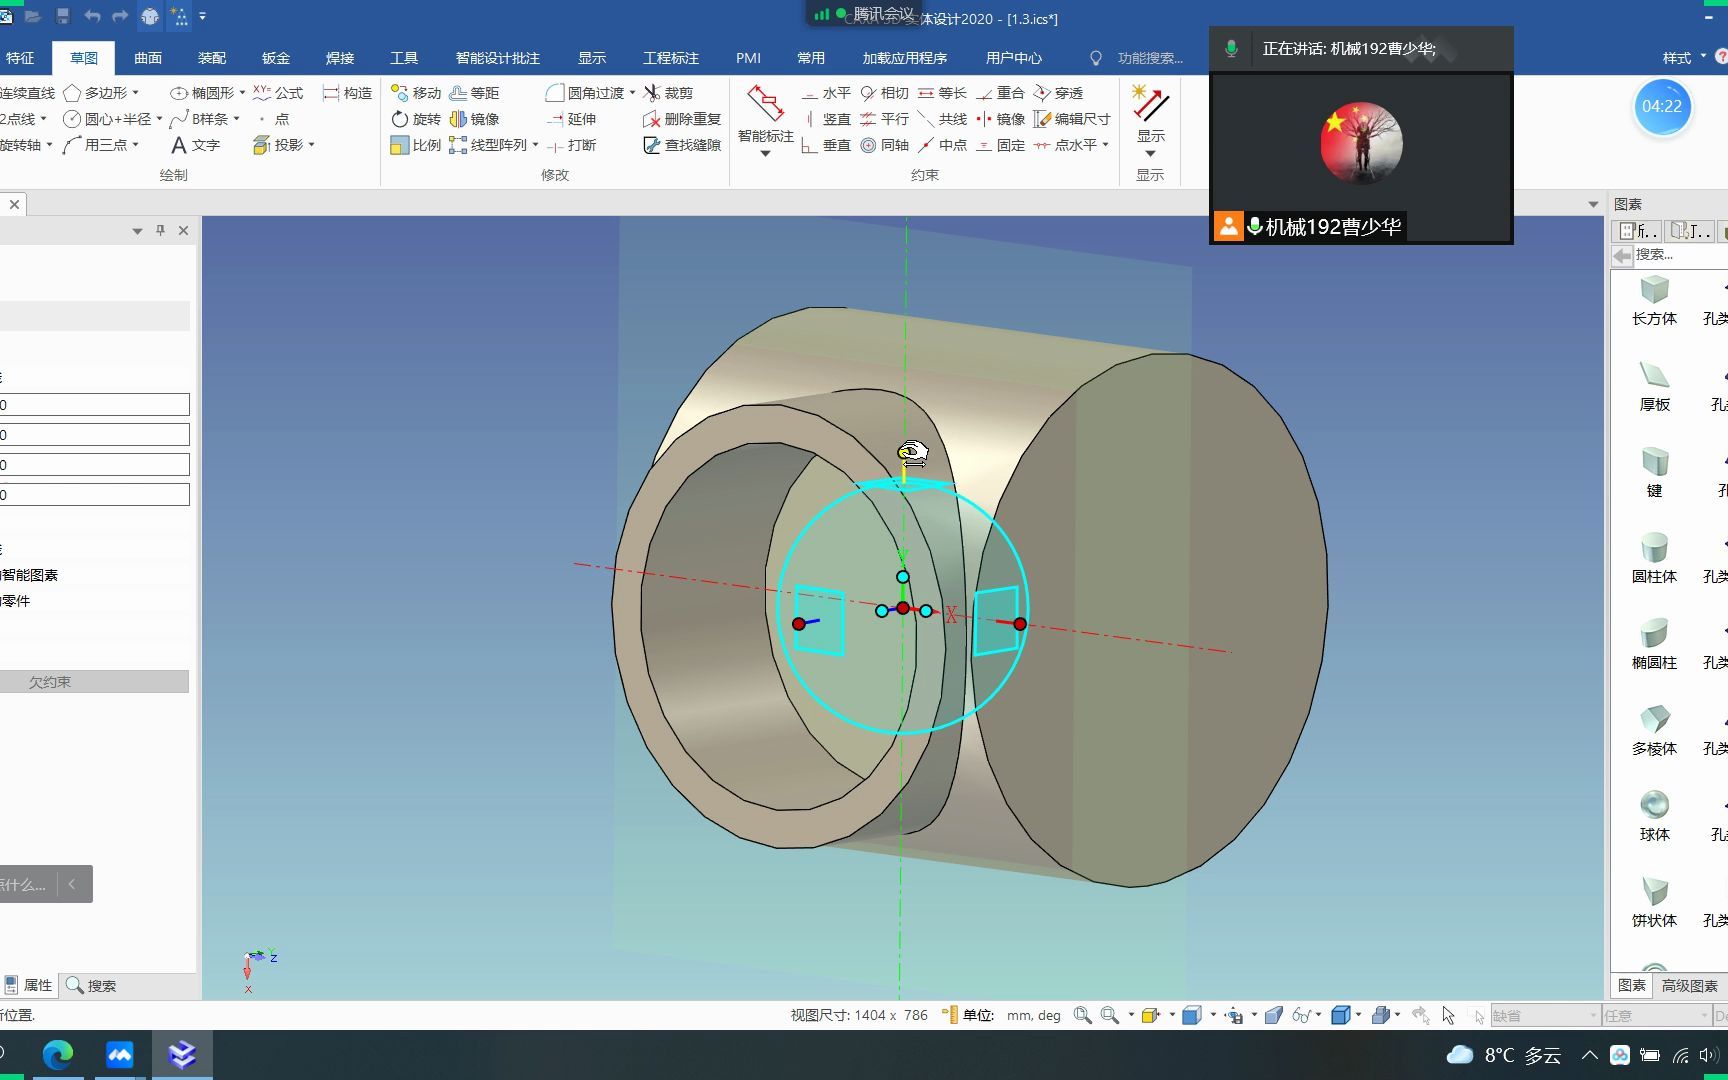Toggle the 构造 construction geometry mode
This screenshot has height=1080, width=1728.
[x=347, y=93]
